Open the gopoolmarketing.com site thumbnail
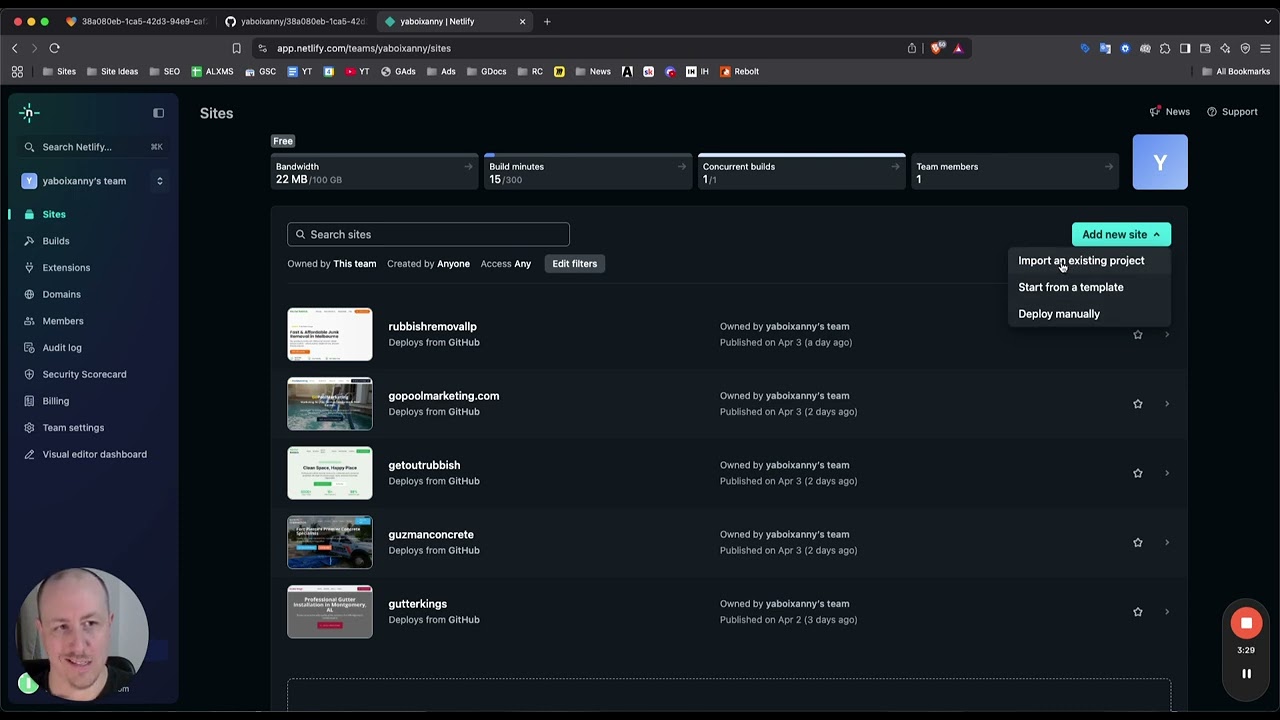Screen dimensions: 1280x720 tap(330, 404)
